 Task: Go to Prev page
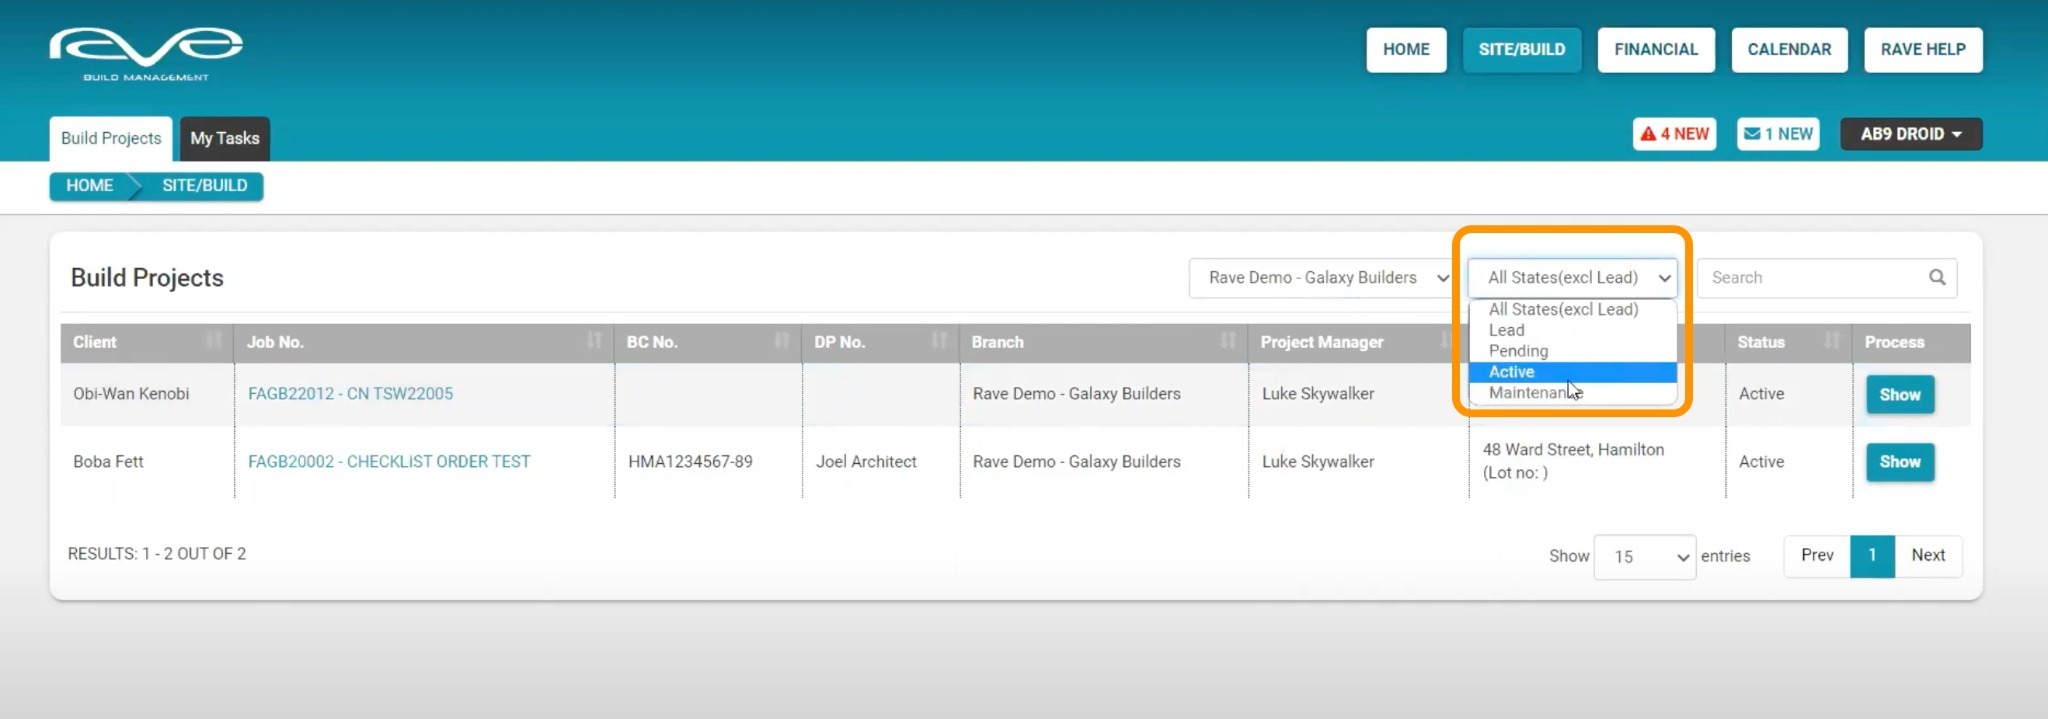[1817, 556]
